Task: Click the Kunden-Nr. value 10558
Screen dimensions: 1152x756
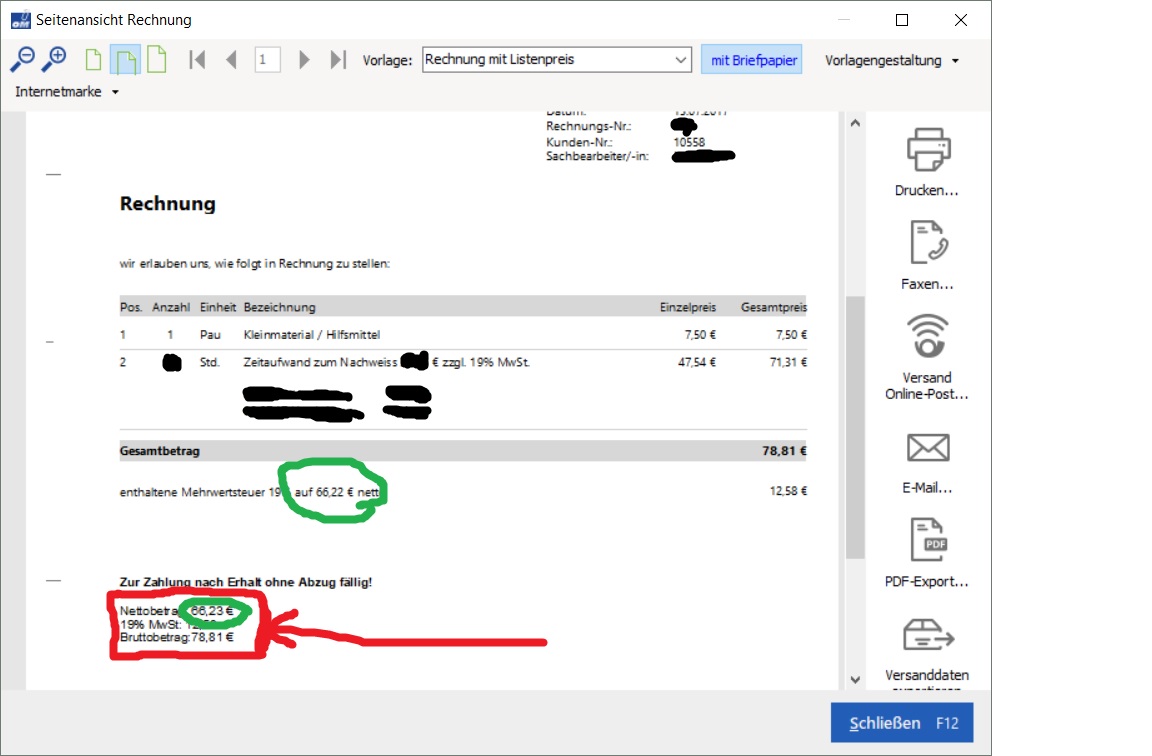Action: tap(689, 142)
